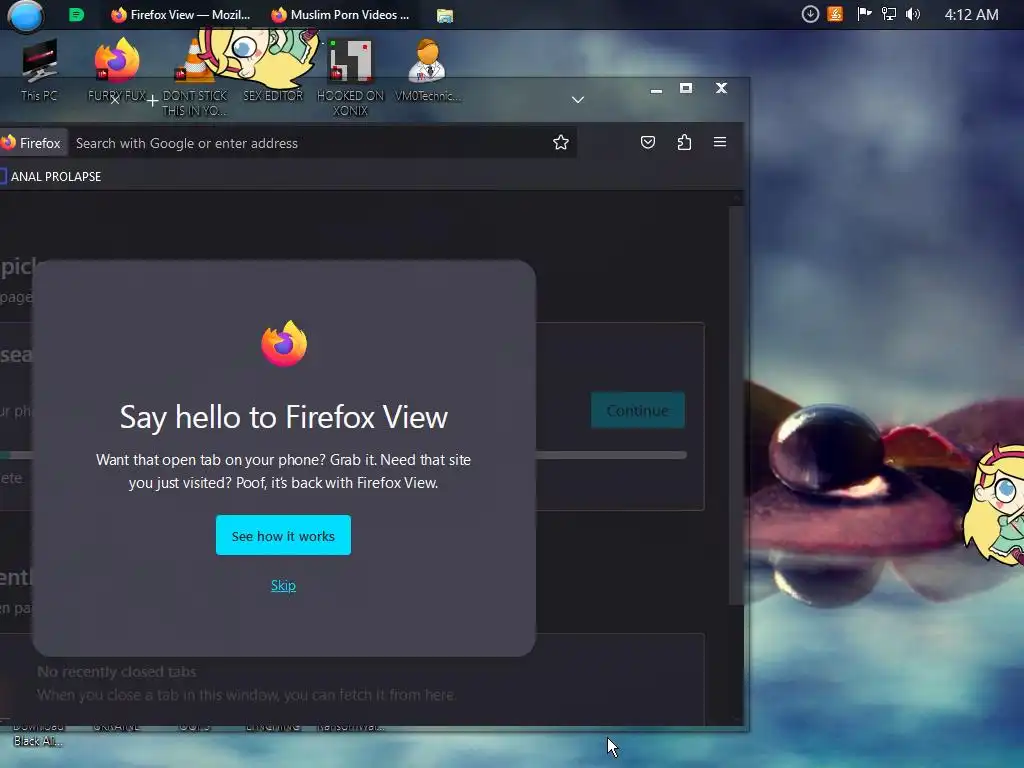1024x768 pixels.
Task: Switch to Firefox View taskbar window
Action: (x=180, y=14)
